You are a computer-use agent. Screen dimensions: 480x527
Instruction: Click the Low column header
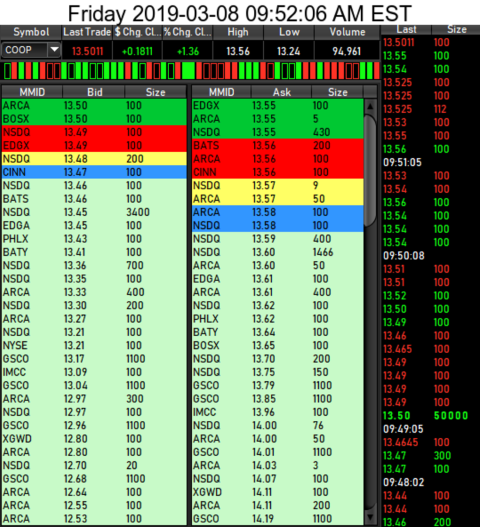click(x=289, y=32)
